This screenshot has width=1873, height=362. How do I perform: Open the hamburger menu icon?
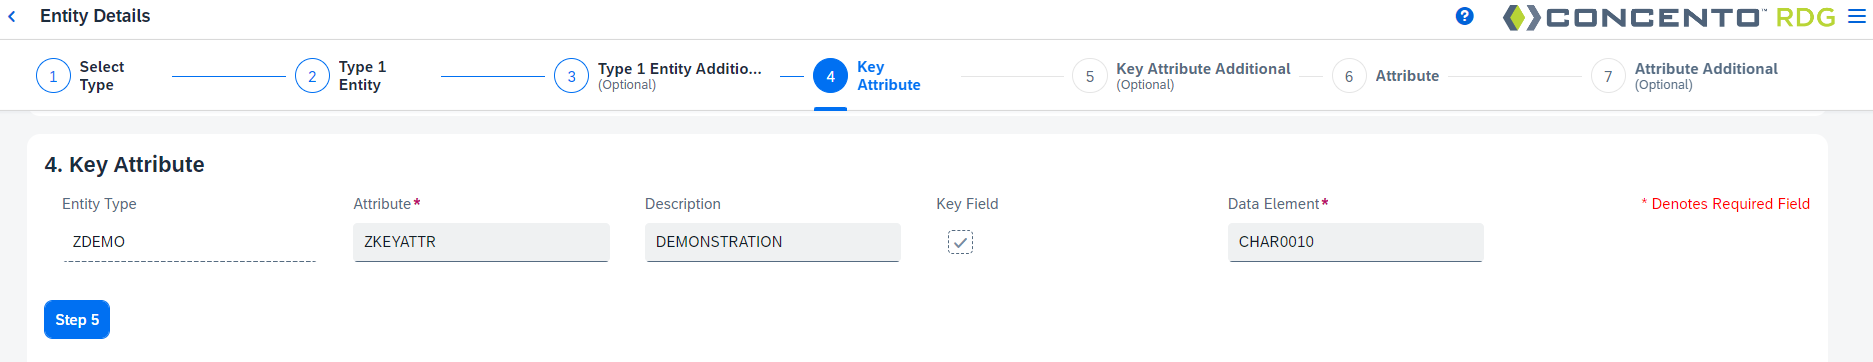(1857, 17)
